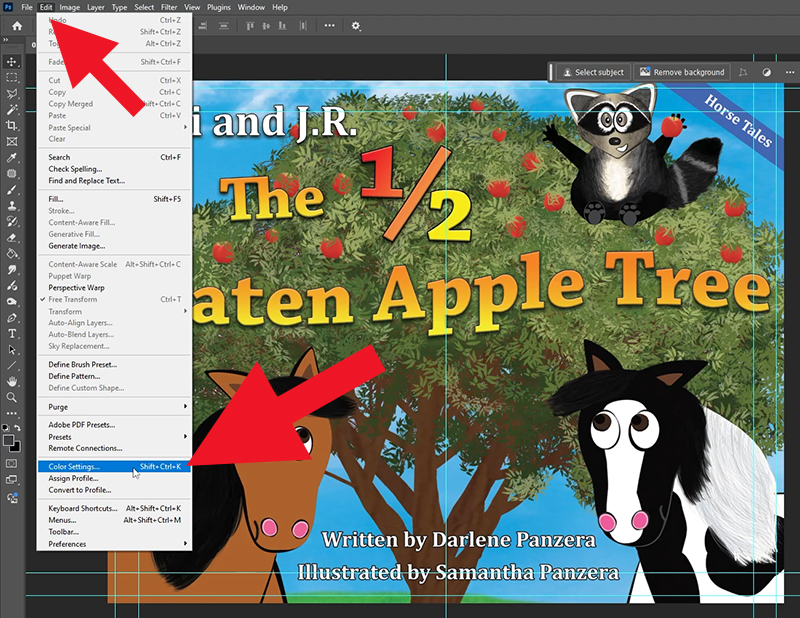Click the adjustment layer half-circle icon in task bar
Screen dimensions: 800x618
coord(766,72)
